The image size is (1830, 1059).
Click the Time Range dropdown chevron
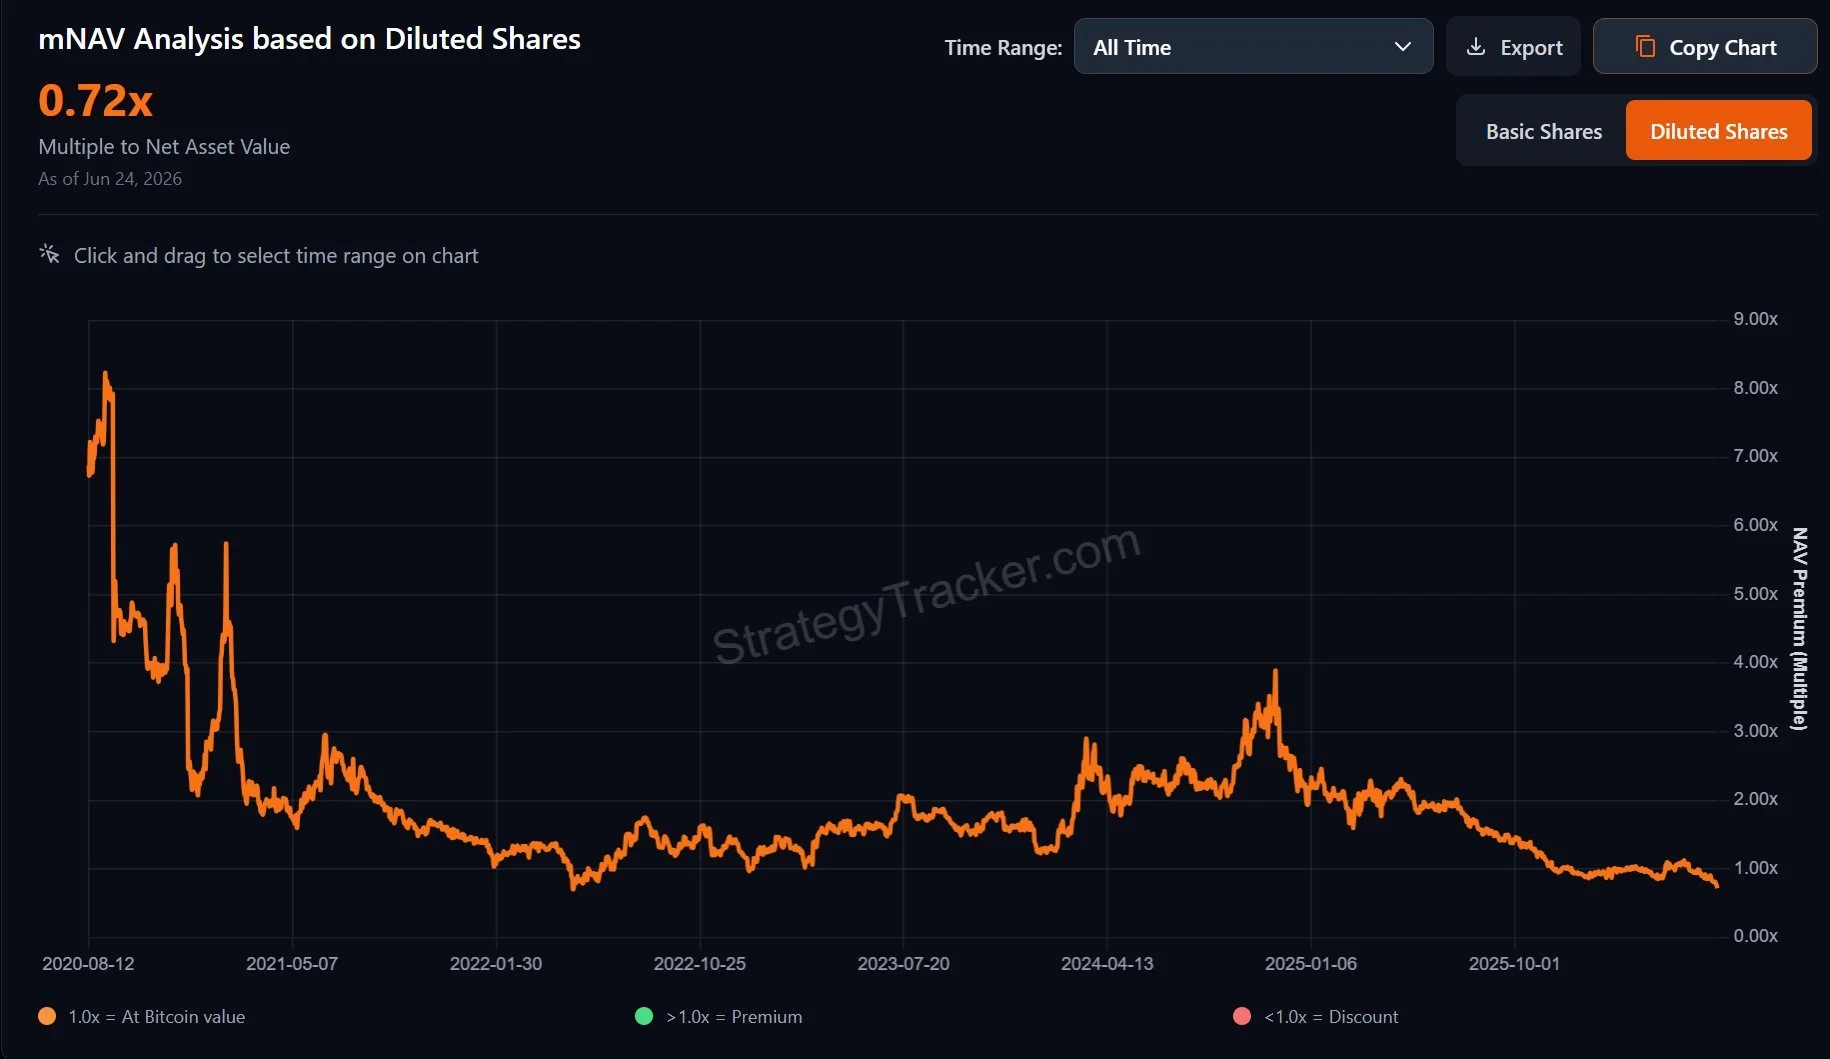coord(1402,47)
